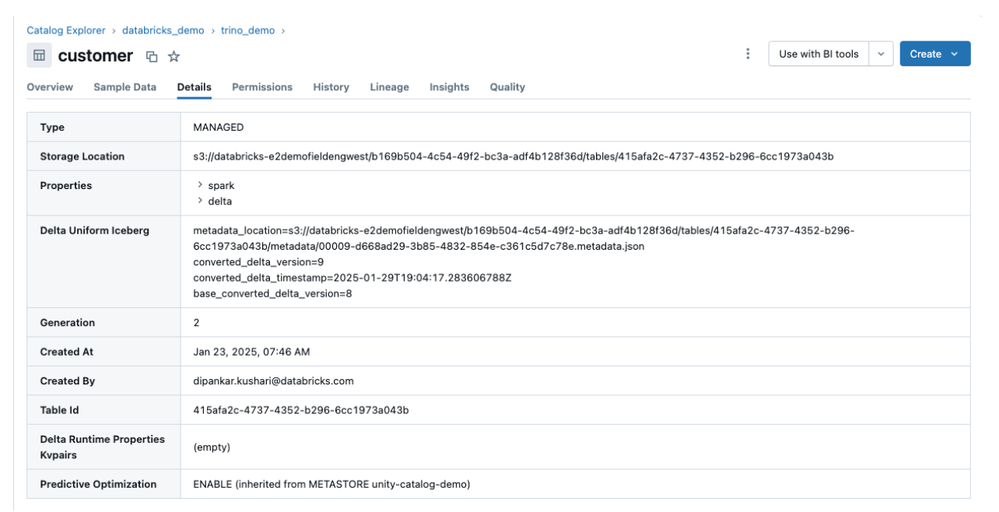Click Use with BI tools button

click(x=818, y=54)
